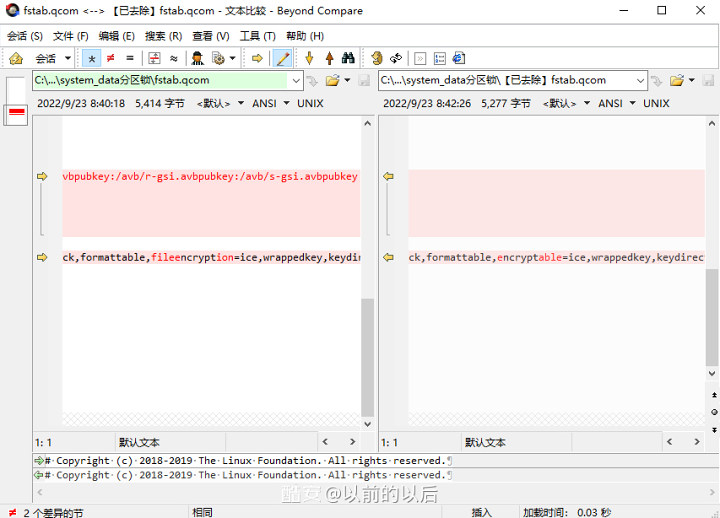720x518 pixels.
Task: Click copy-left arrow beside encryptable line
Action: [x=388, y=257]
